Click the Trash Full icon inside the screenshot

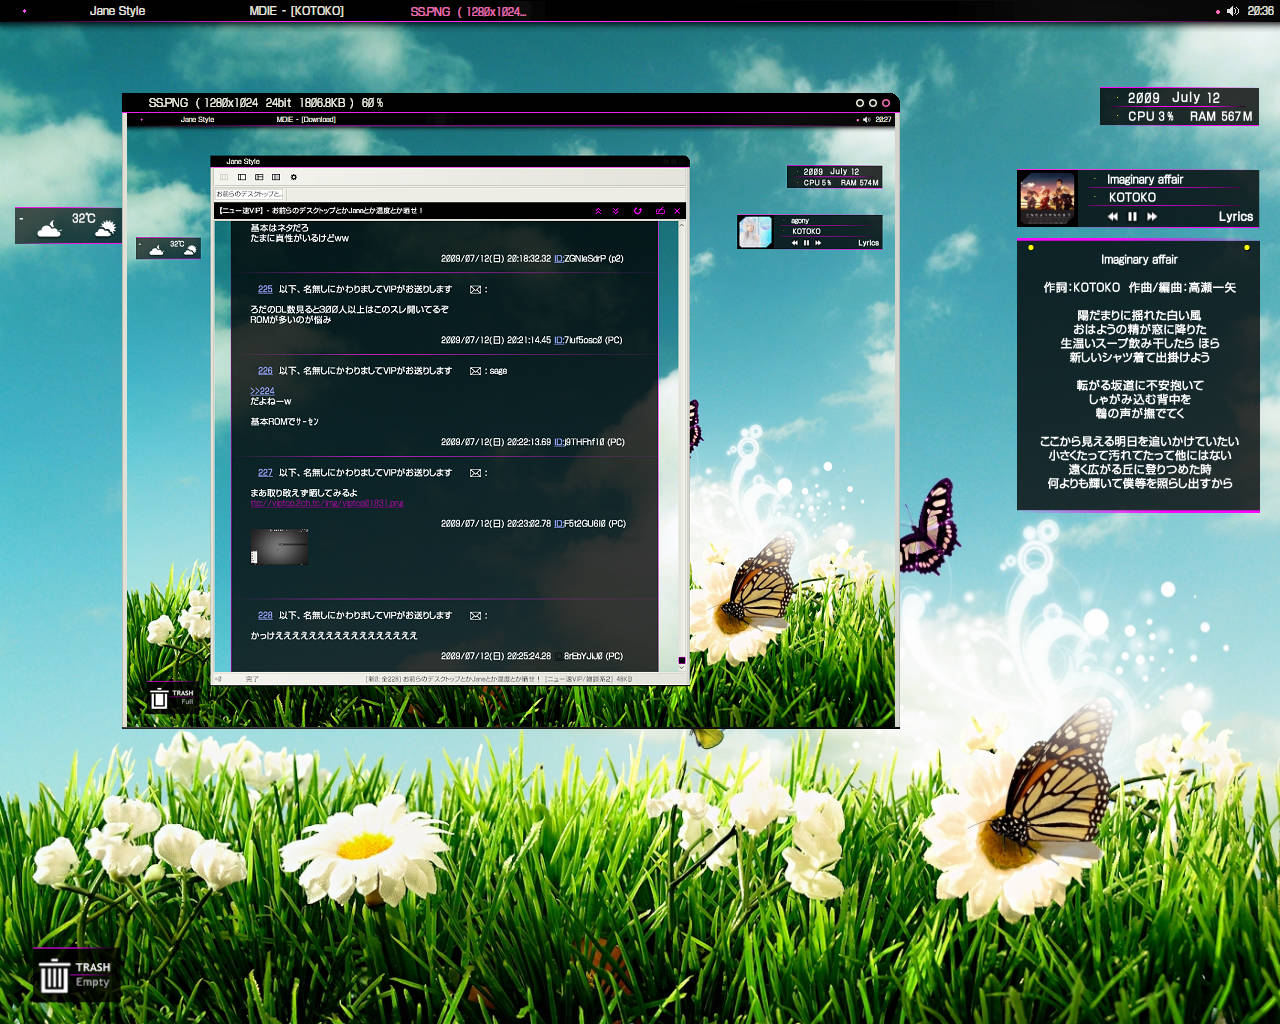[171, 698]
